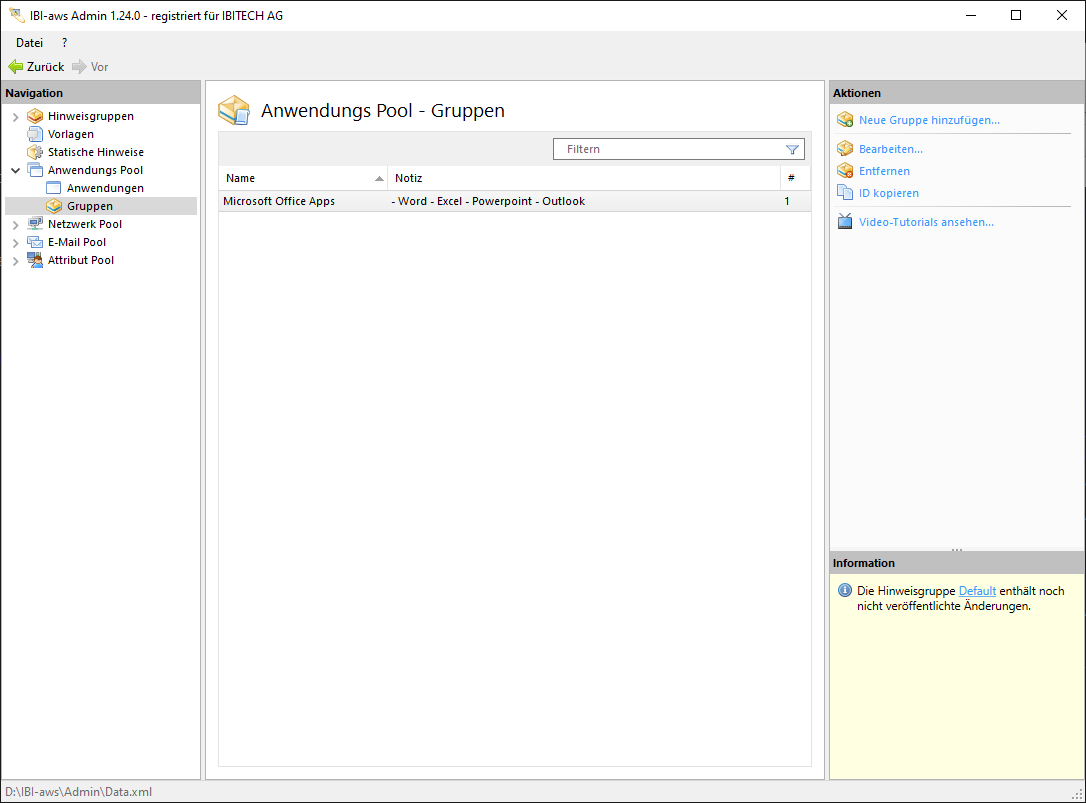
Task: Click the Netzwerk Pool computer icon
Action: click(x=35, y=224)
